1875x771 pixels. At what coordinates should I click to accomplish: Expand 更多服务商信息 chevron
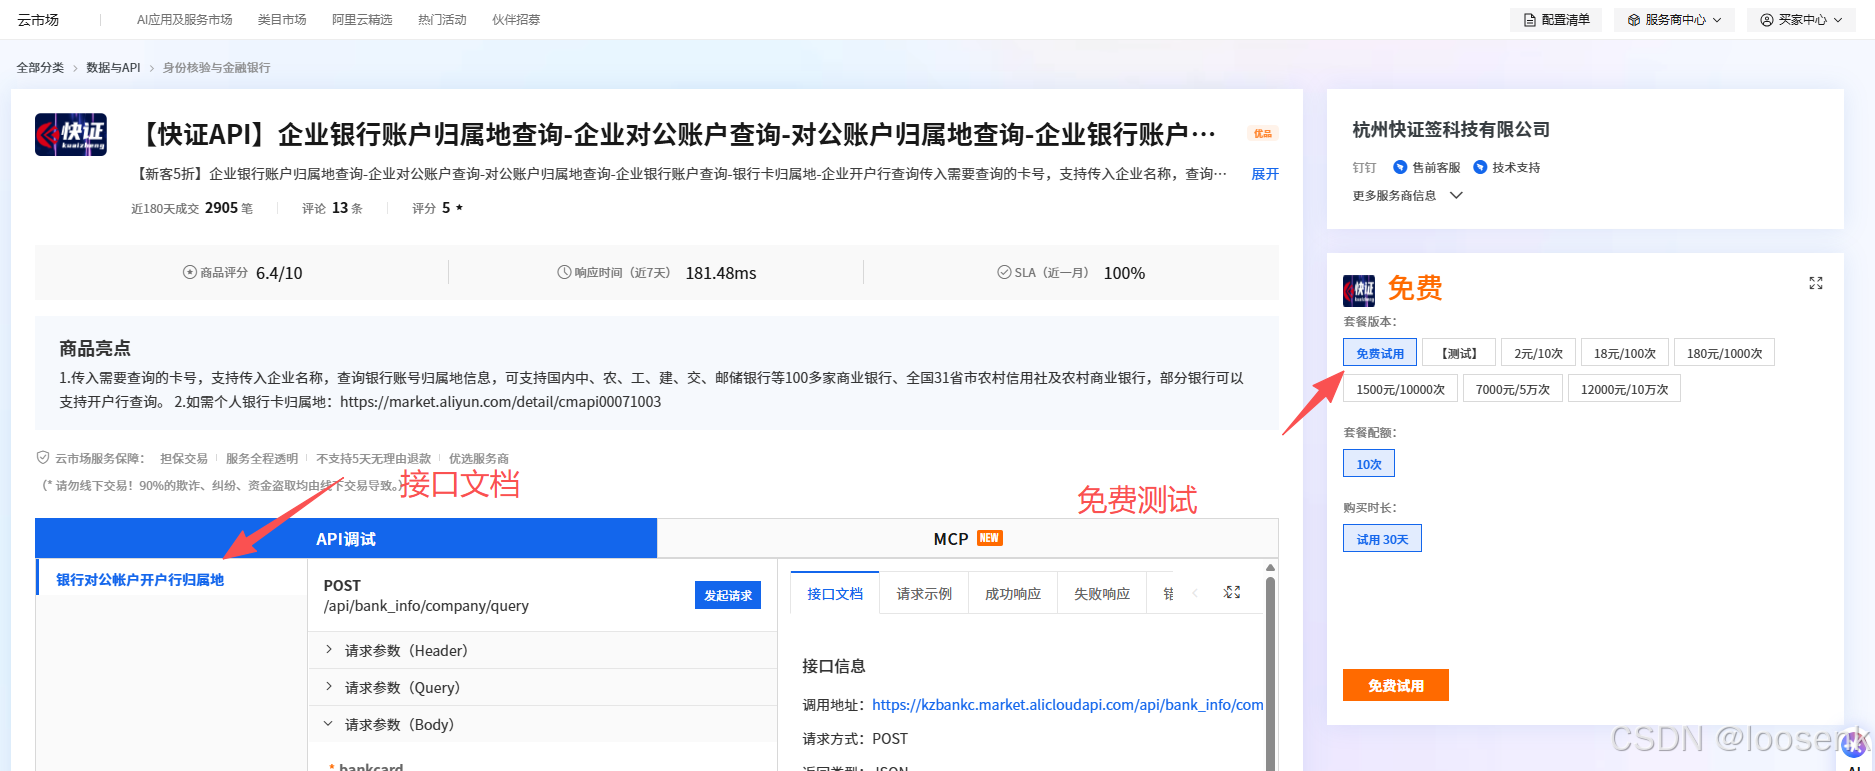click(x=1456, y=195)
